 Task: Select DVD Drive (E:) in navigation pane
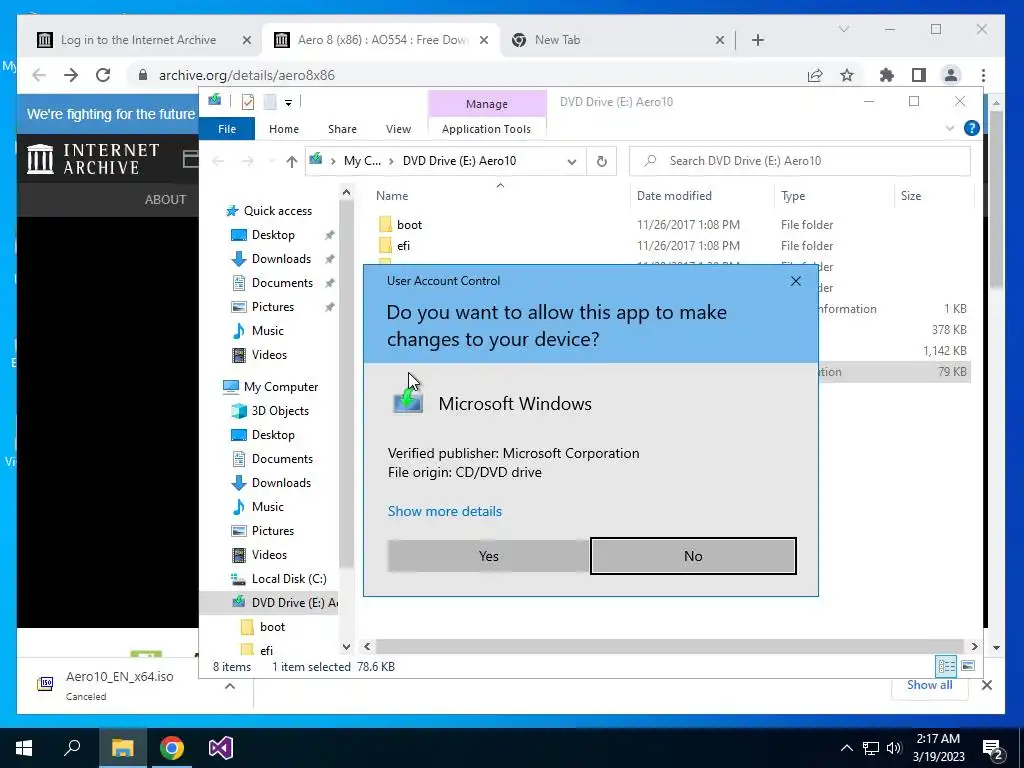[294, 603]
